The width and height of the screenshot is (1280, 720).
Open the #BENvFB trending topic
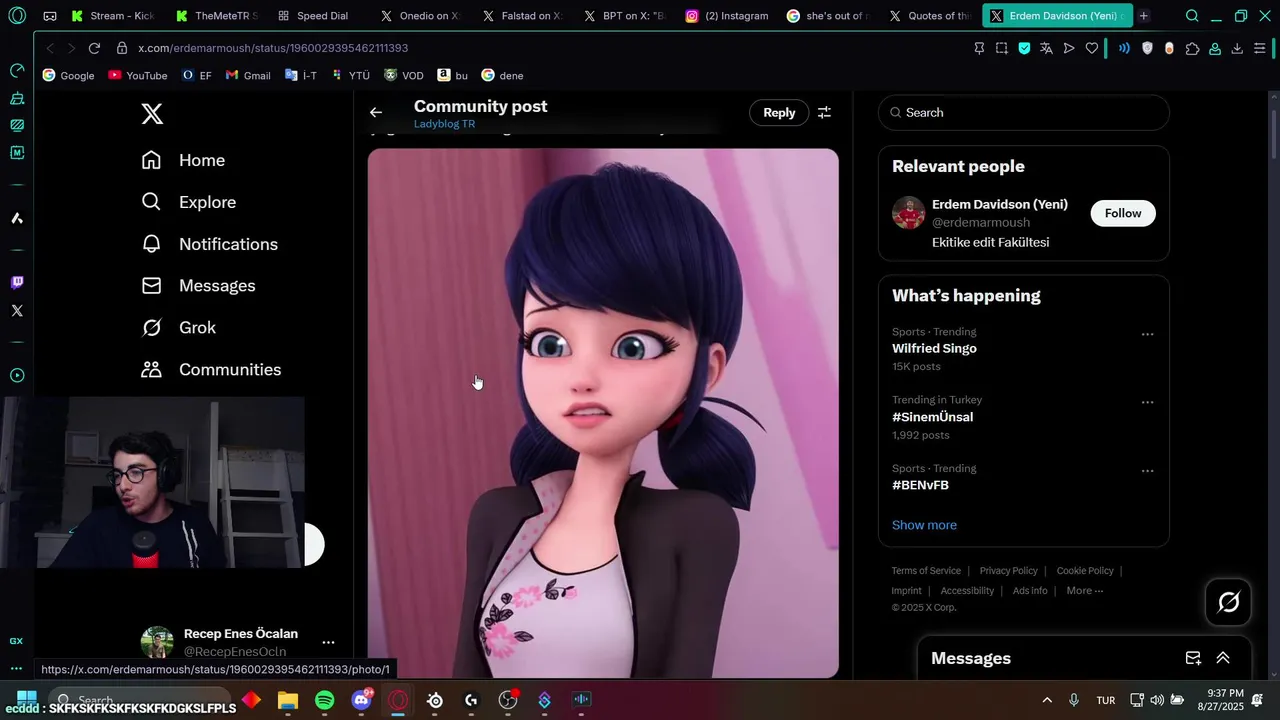click(920, 485)
